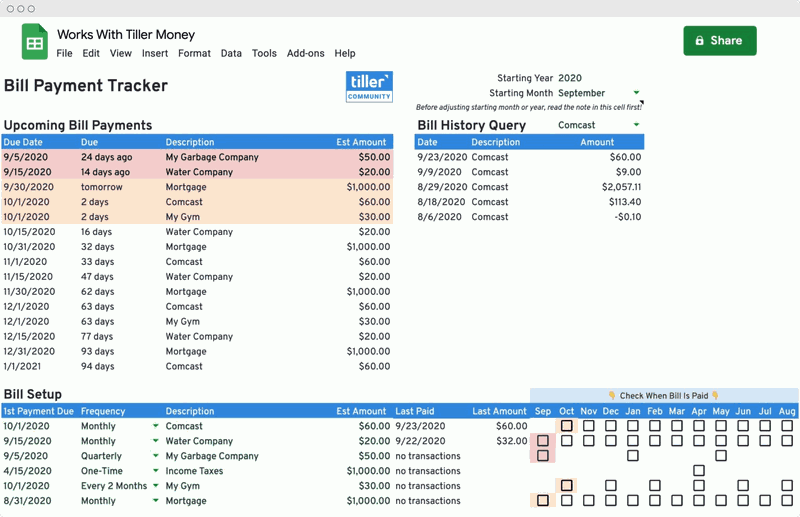800x517 pixels.
Task: Check the Jan box for My Garbage Company
Action: [x=633, y=456]
